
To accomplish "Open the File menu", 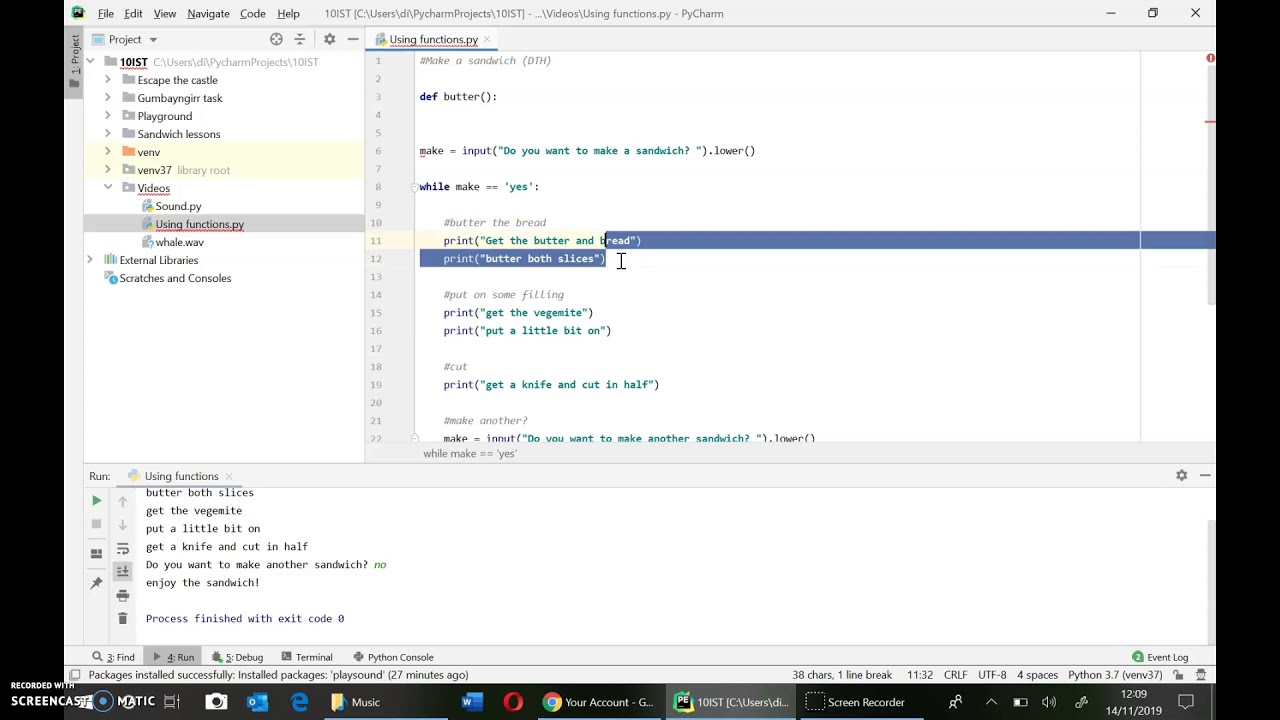I will (105, 14).
